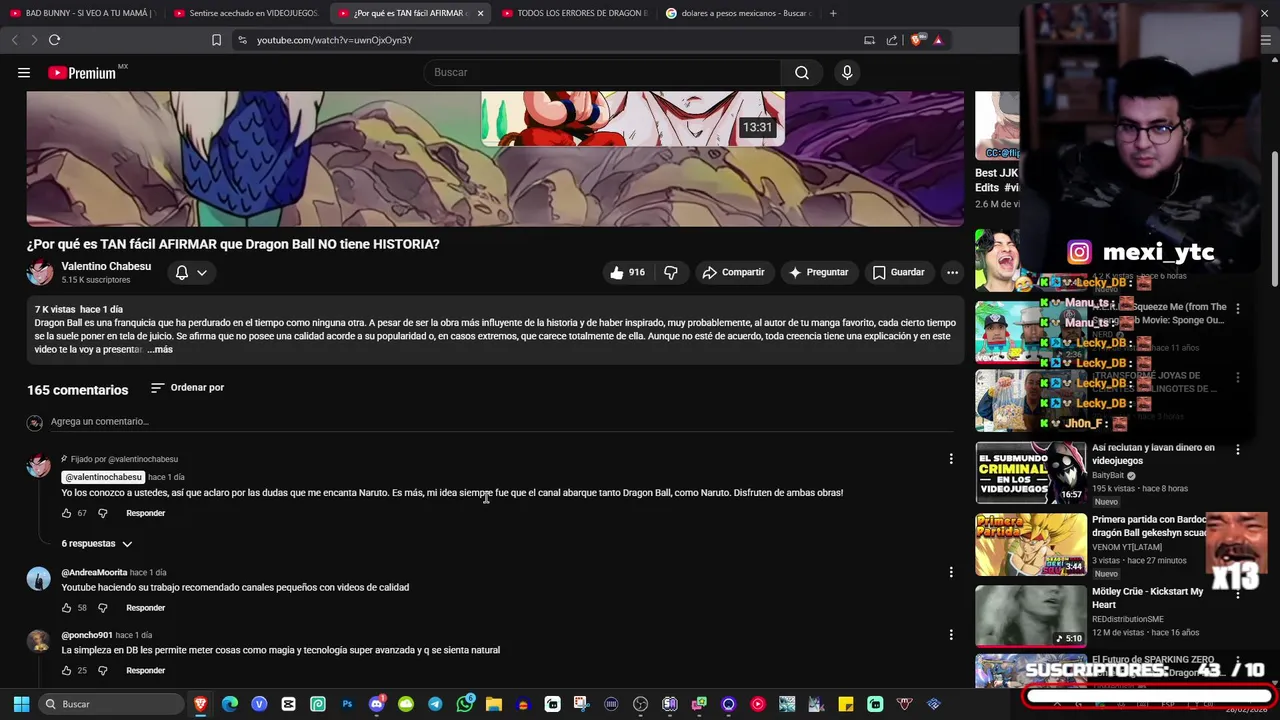The width and height of the screenshot is (1280, 720).
Task: Open the Ordenar por sort menu
Action: click(187, 387)
